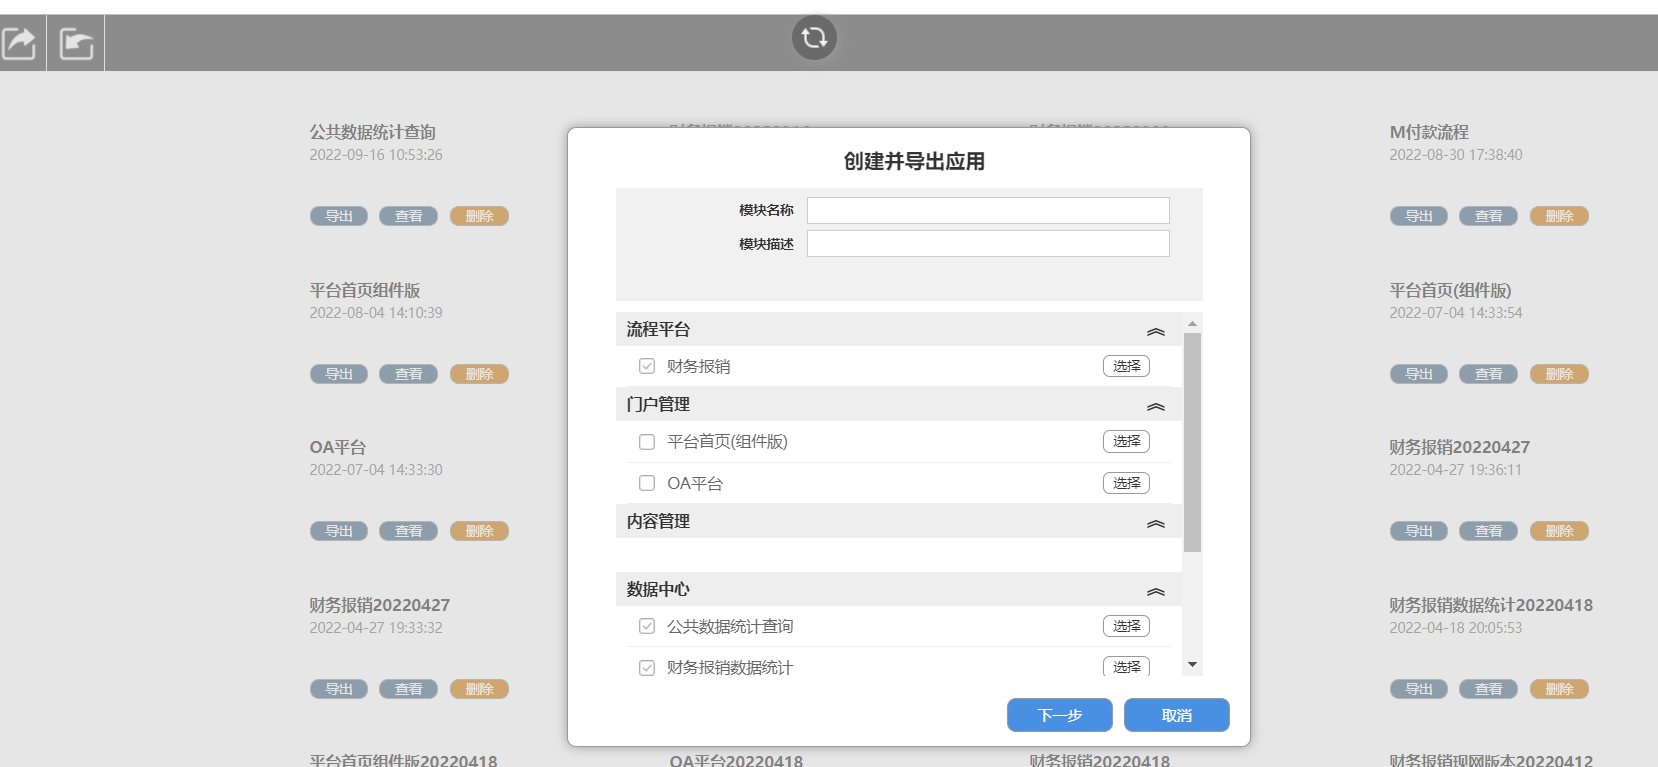Collapse the 门户管理 section

[1156, 406]
